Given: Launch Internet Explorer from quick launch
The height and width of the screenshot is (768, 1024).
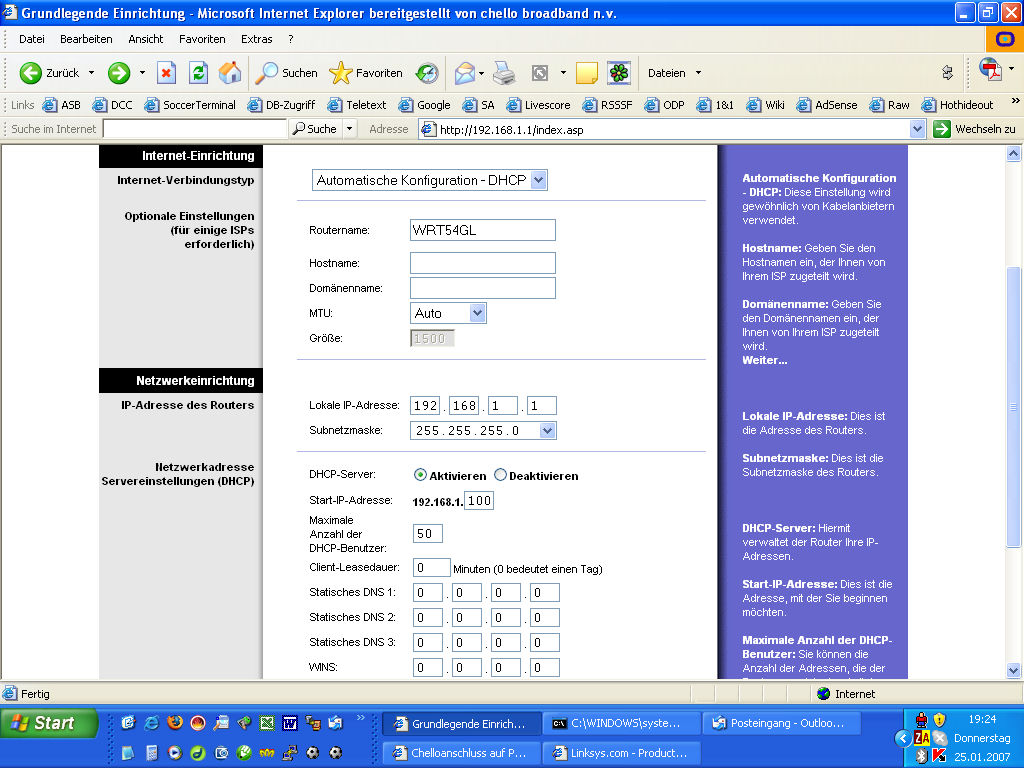Looking at the screenshot, I should point(152,722).
